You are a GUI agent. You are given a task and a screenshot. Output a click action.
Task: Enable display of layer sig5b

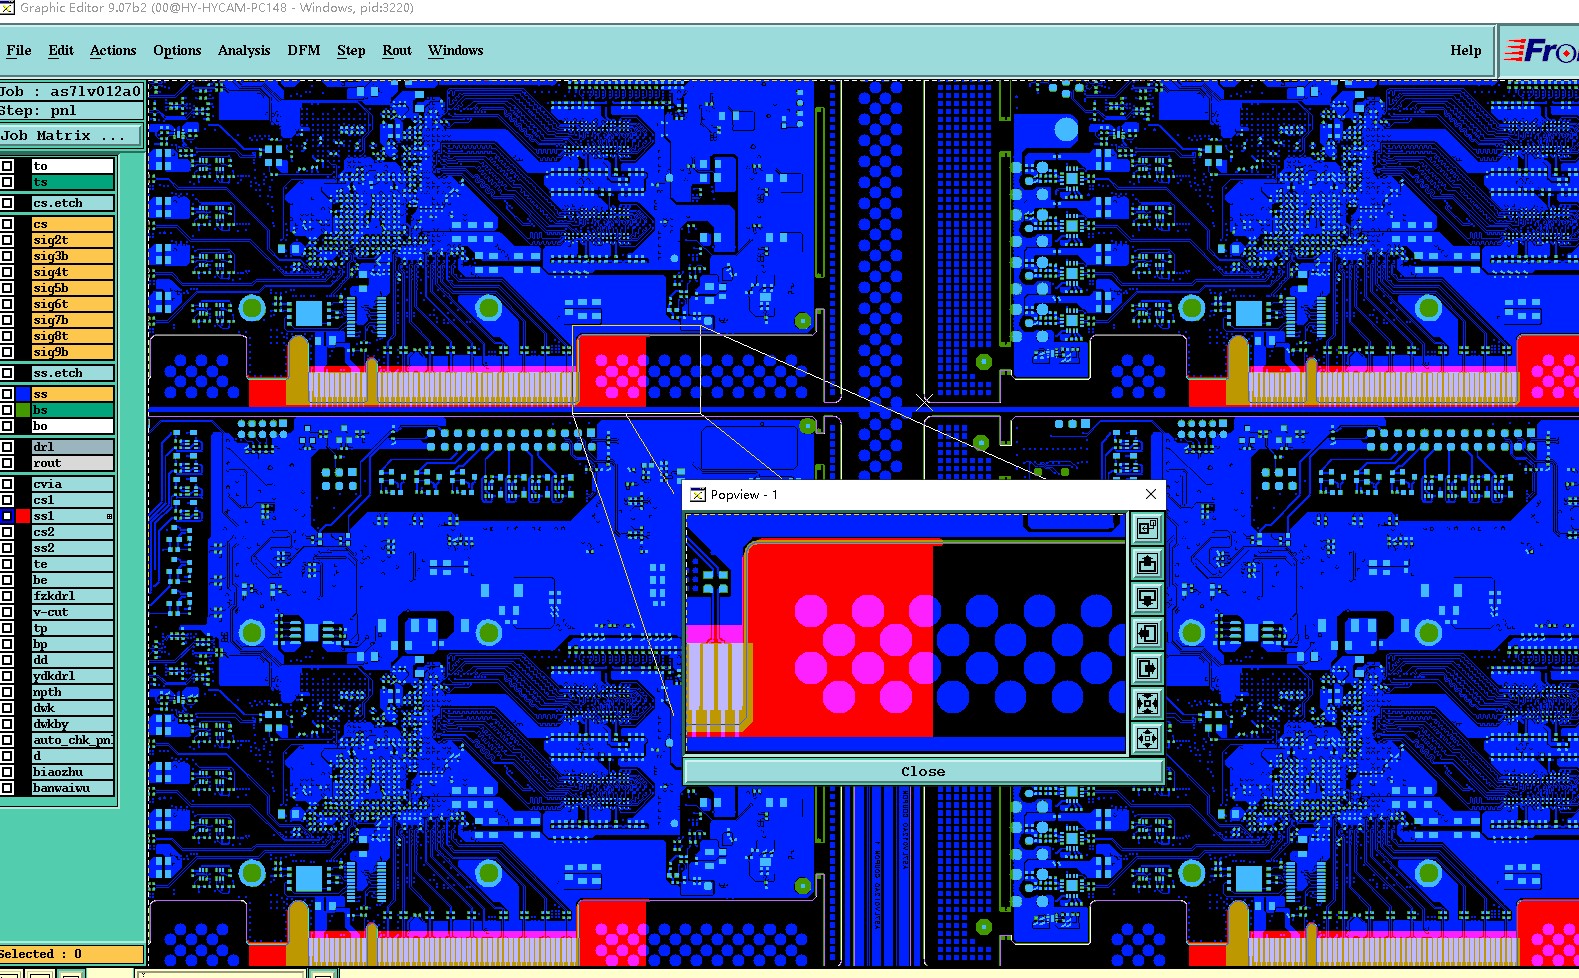coord(7,288)
